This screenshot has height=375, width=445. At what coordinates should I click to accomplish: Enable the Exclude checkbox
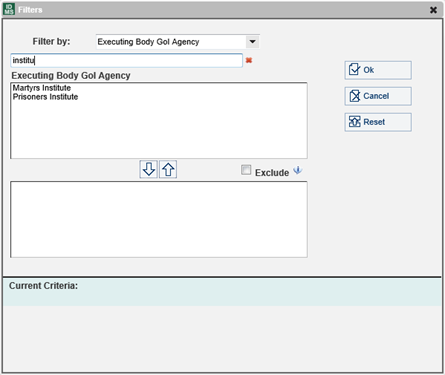pos(246,170)
